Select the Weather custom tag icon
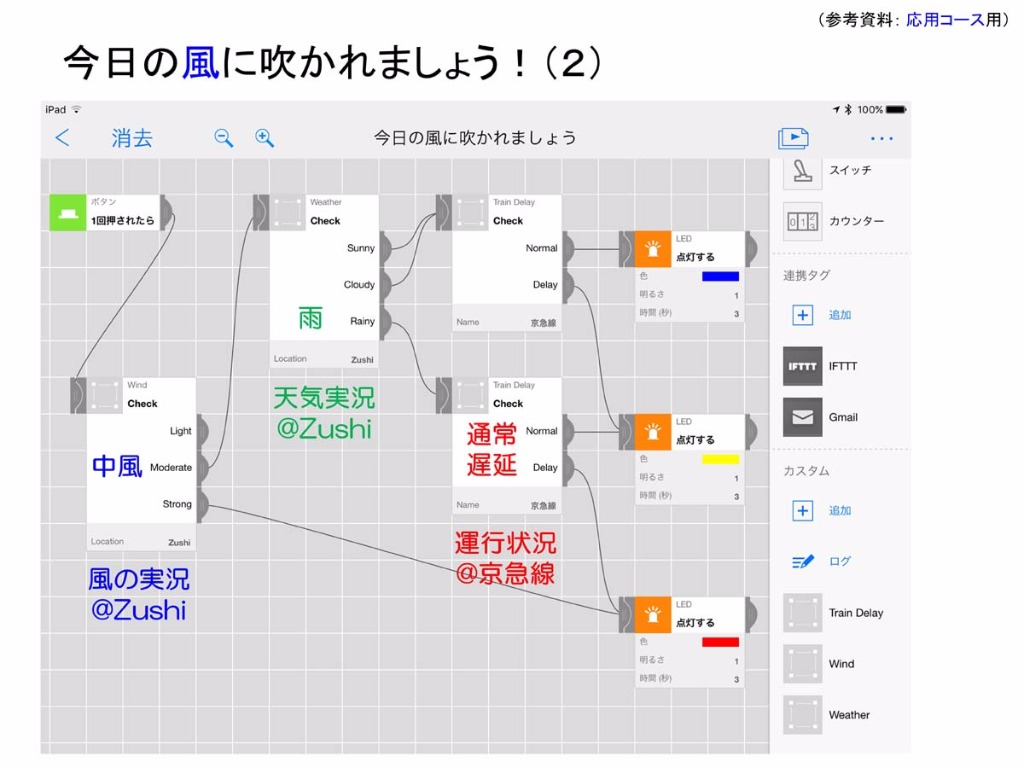Screen dimensions: 1024x768 803,715
